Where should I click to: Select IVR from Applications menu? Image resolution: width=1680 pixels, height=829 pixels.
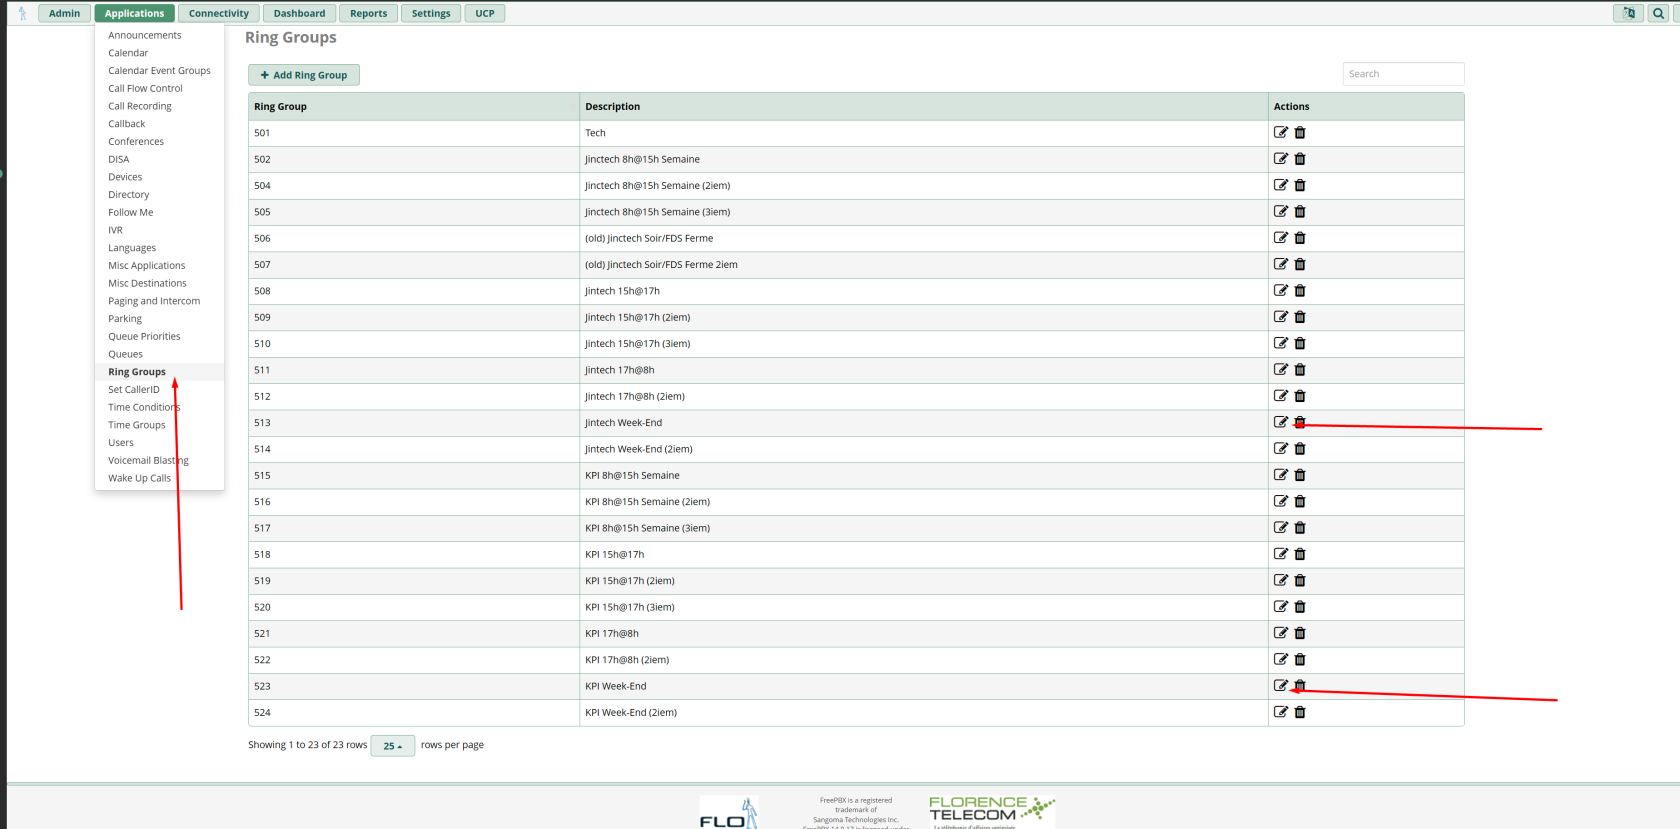point(115,230)
